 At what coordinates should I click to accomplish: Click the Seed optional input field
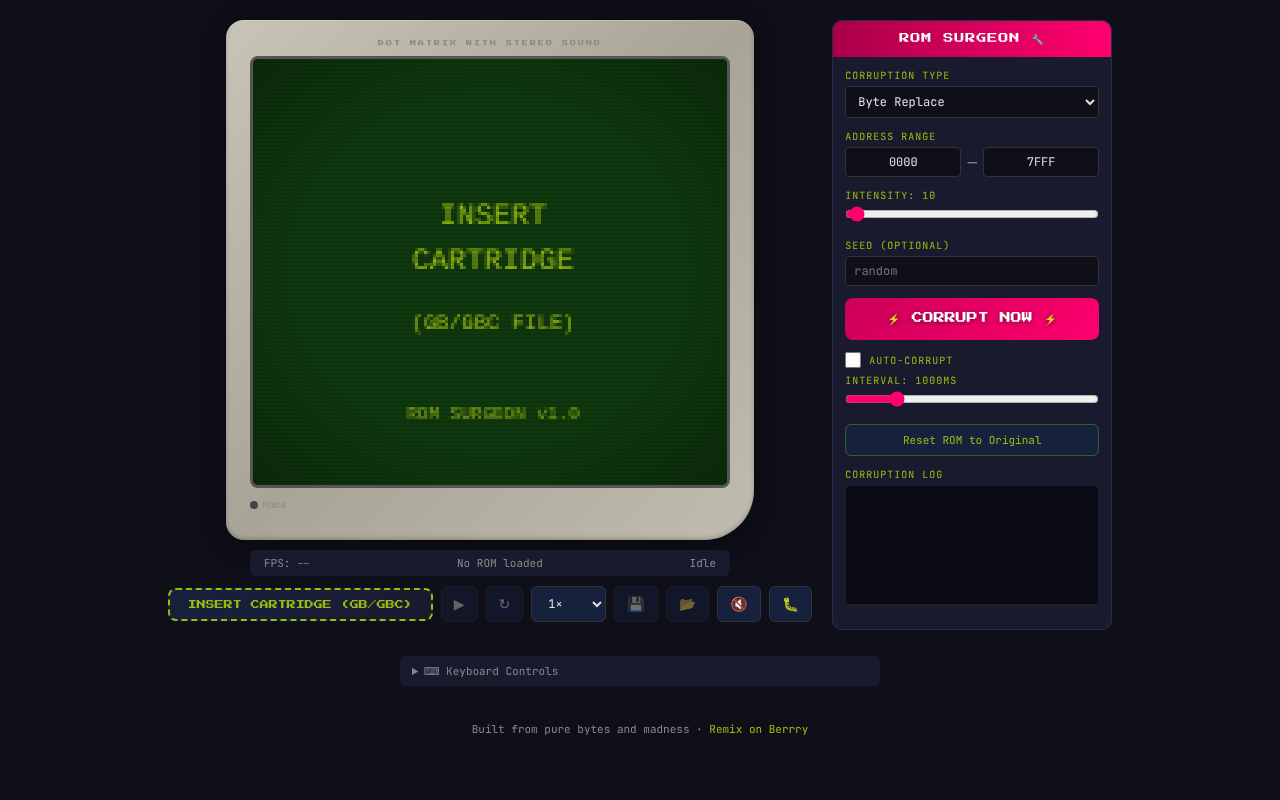(x=972, y=271)
